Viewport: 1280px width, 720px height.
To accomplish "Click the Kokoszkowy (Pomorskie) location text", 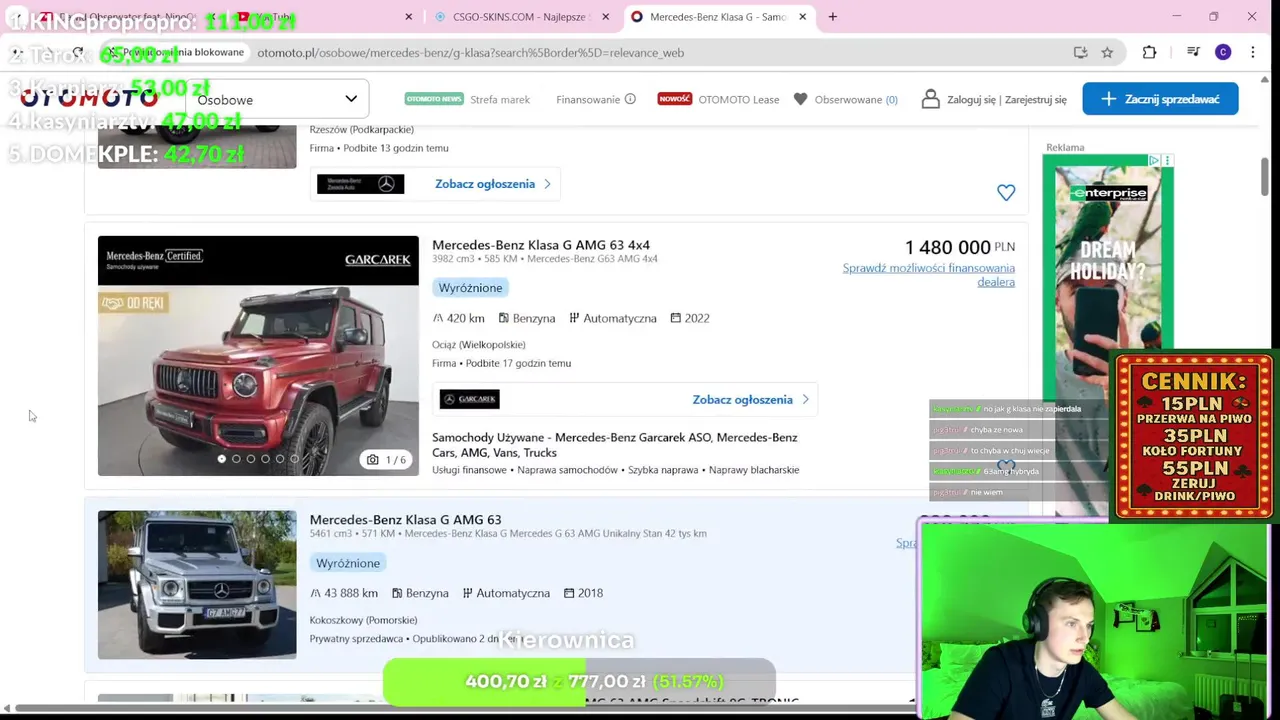I will click(x=363, y=620).
